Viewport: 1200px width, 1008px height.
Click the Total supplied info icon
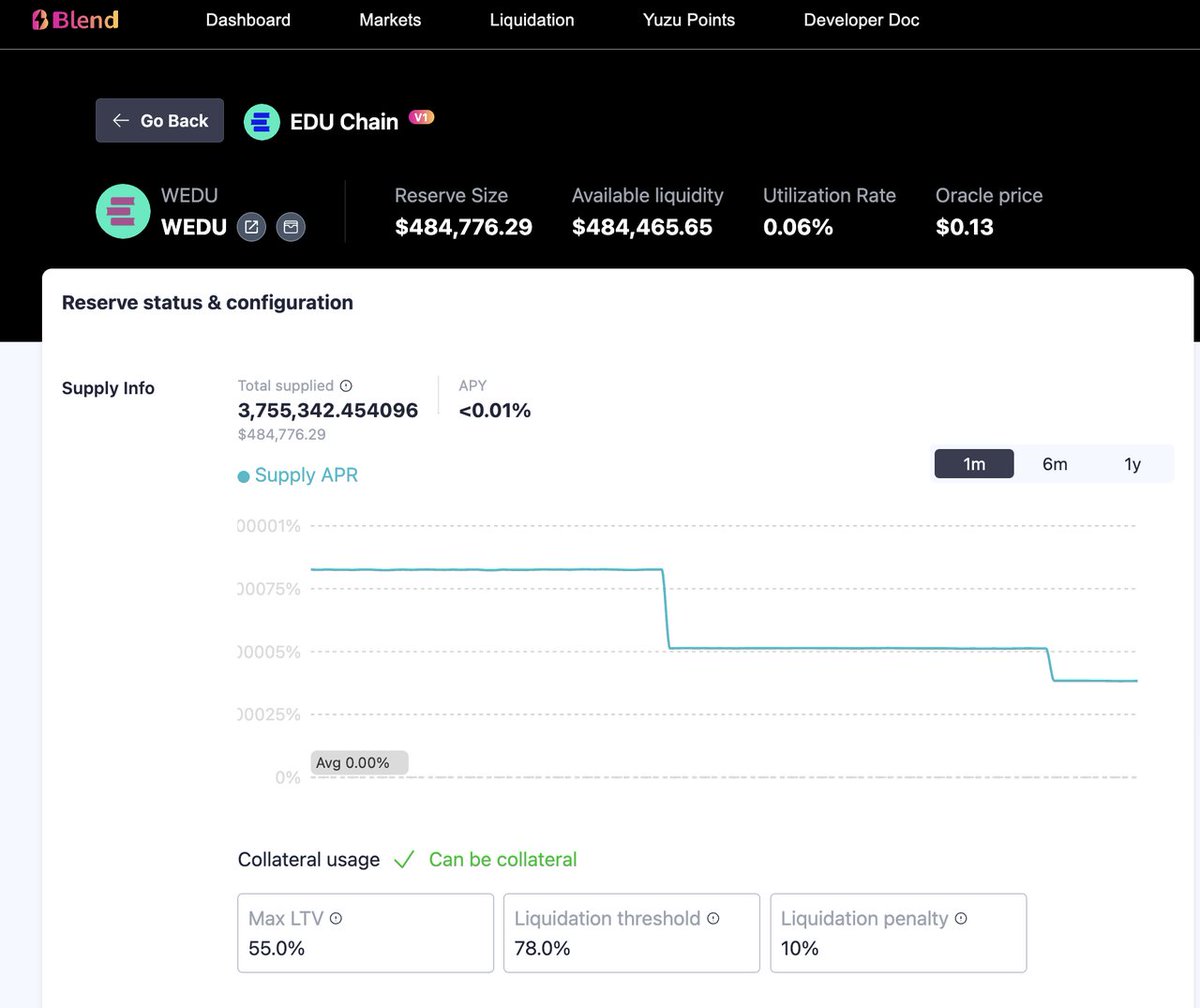346,385
